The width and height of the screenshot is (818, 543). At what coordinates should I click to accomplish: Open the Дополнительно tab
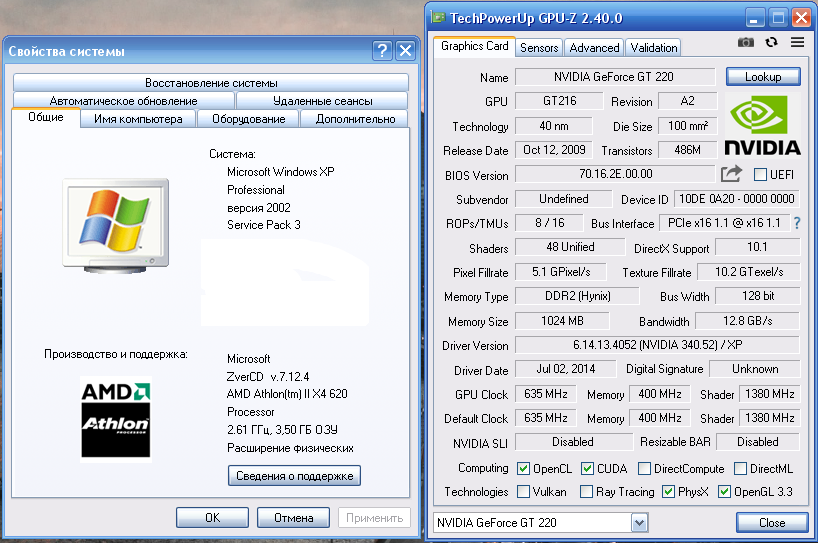pos(355,119)
